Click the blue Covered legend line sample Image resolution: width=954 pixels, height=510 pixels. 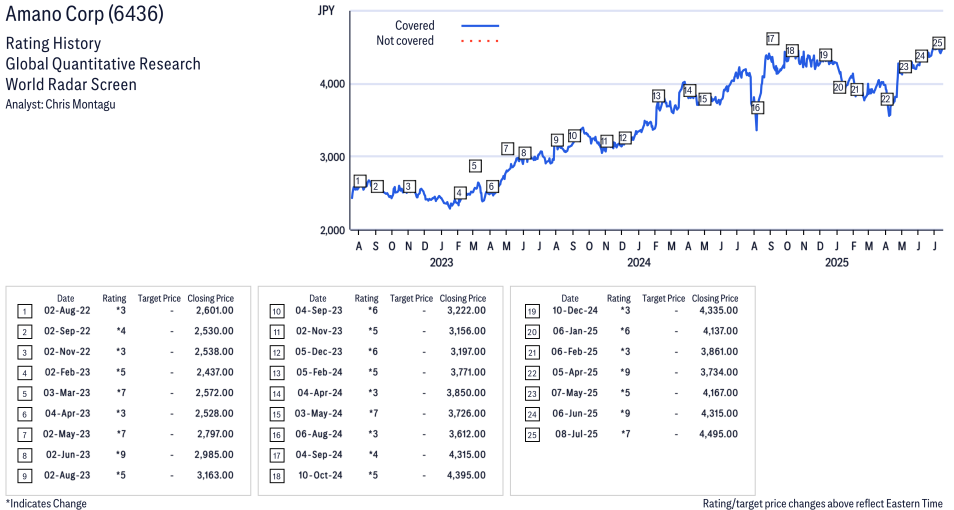coord(480,26)
